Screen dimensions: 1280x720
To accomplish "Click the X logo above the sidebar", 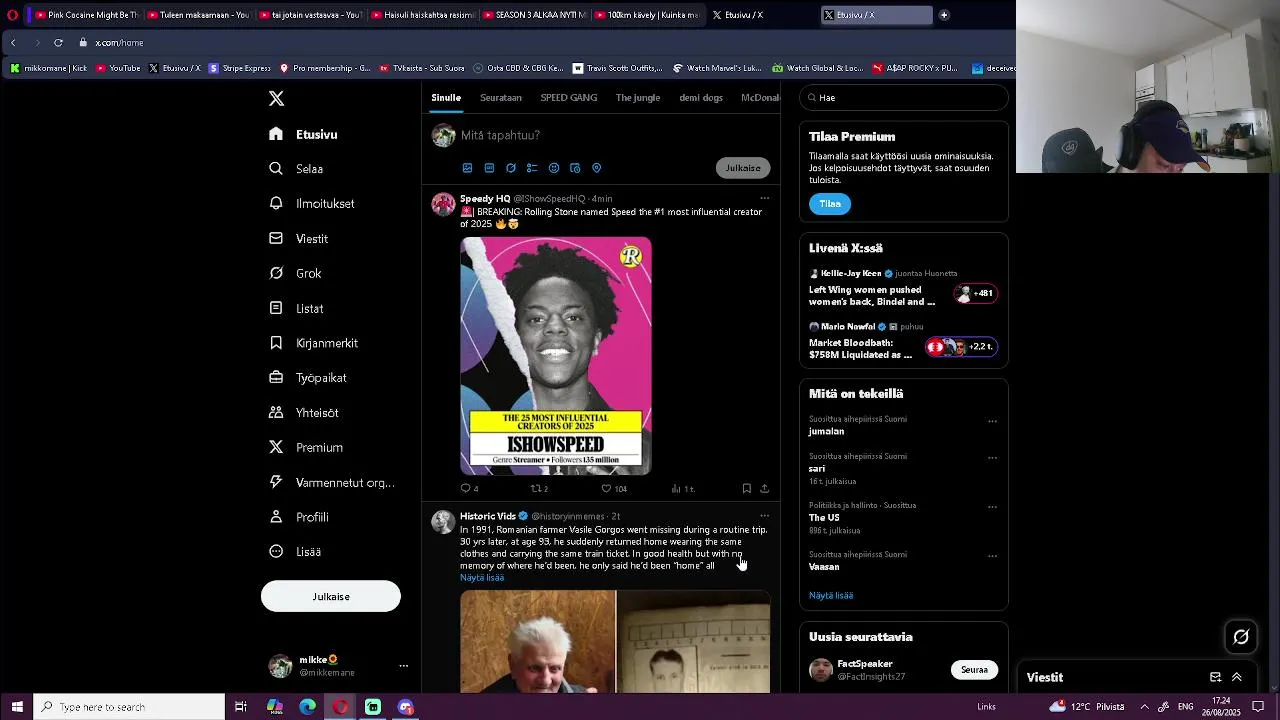I will pyautogui.click(x=276, y=98).
